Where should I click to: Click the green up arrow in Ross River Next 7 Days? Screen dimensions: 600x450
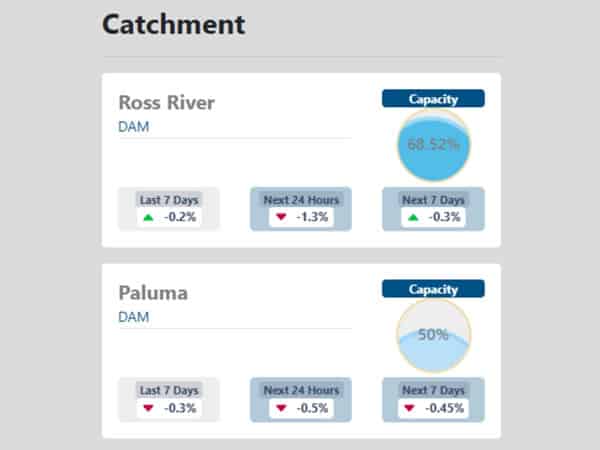[x=413, y=218]
